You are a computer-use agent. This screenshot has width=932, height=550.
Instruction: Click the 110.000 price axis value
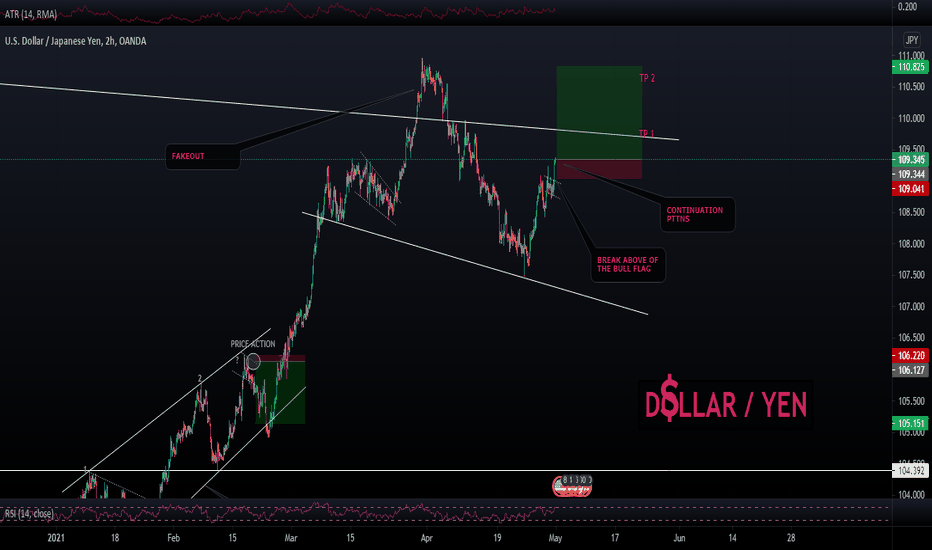(911, 118)
